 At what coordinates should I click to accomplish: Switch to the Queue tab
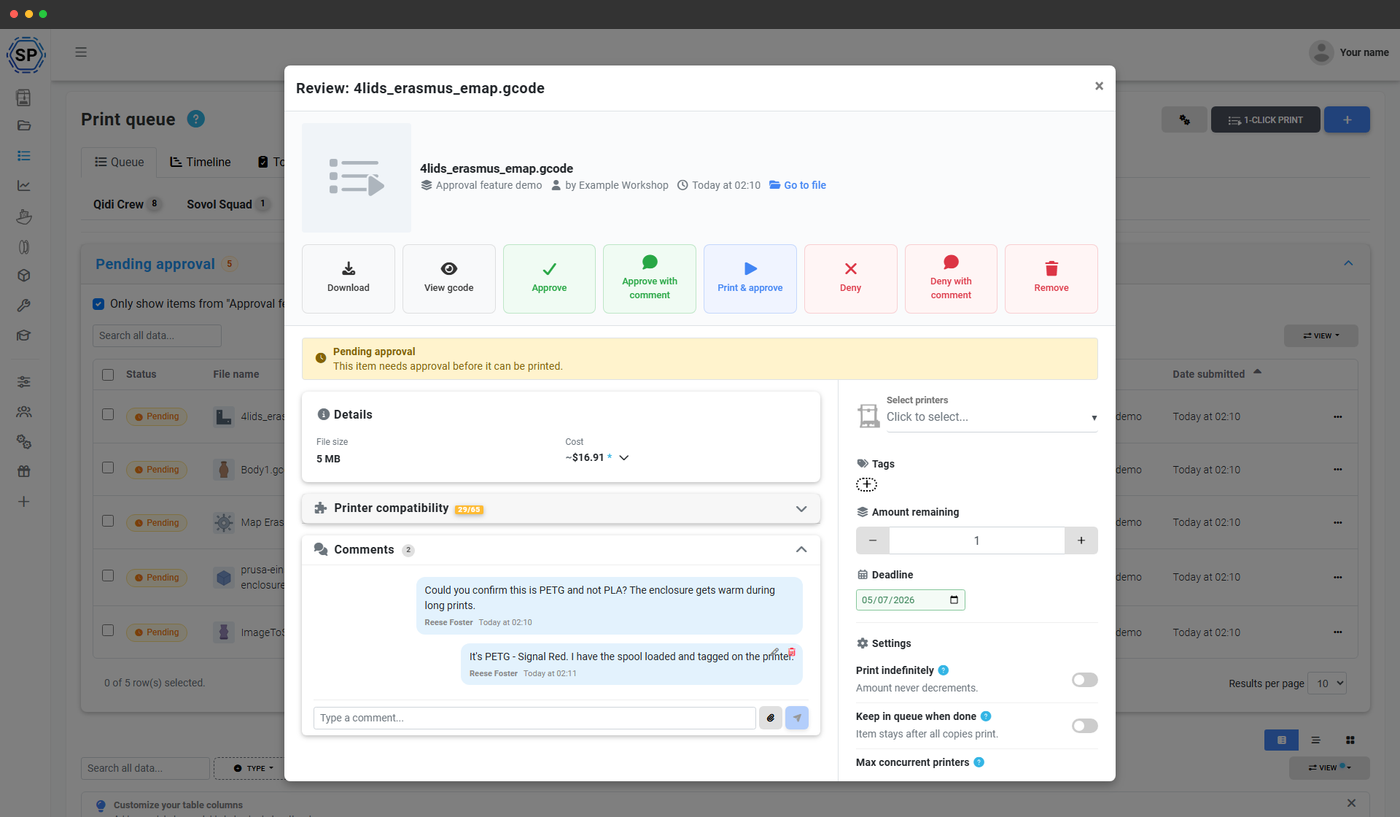[119, 162]
